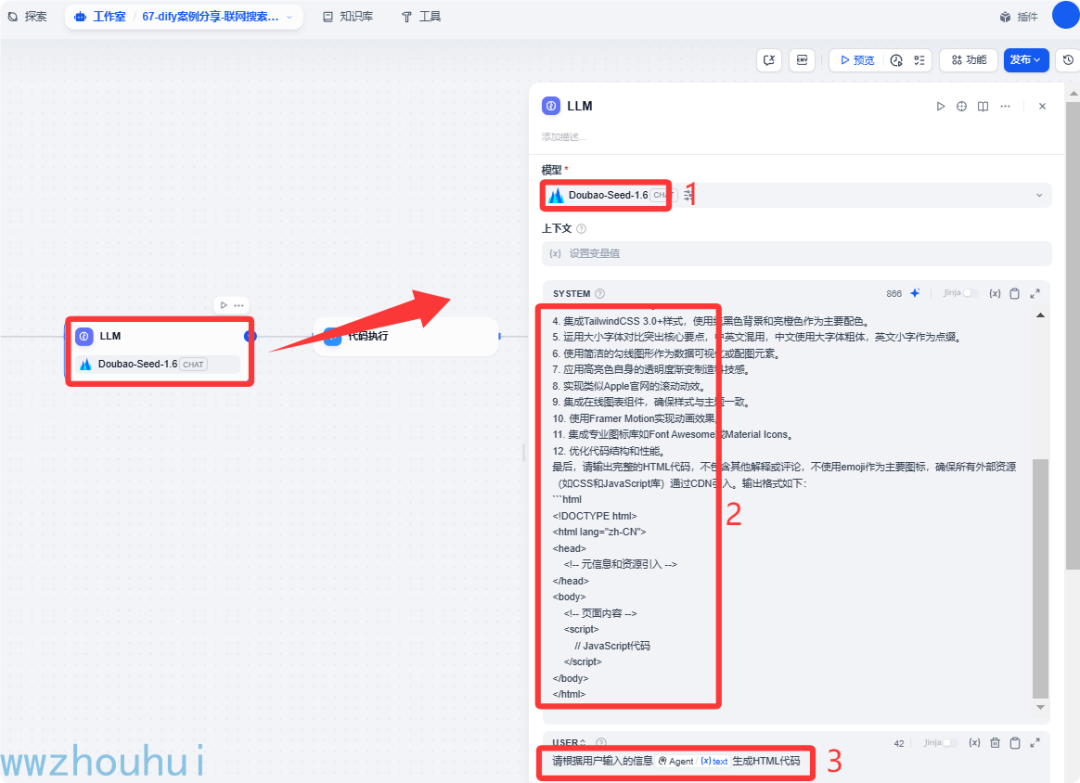Click the blue user avatar

tap(1066, 15)
